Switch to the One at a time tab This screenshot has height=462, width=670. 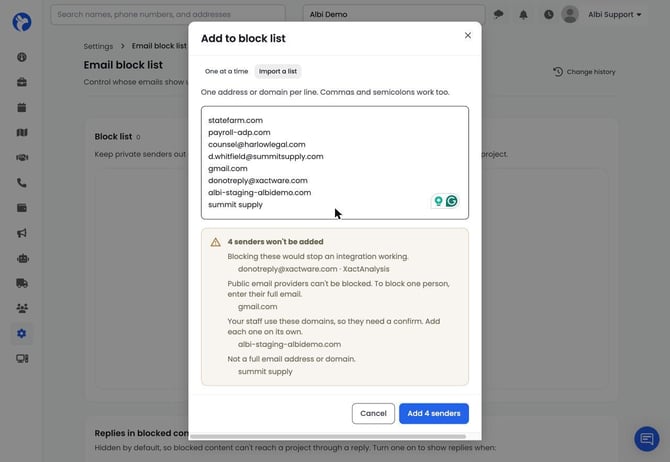[x=226, y=71]
